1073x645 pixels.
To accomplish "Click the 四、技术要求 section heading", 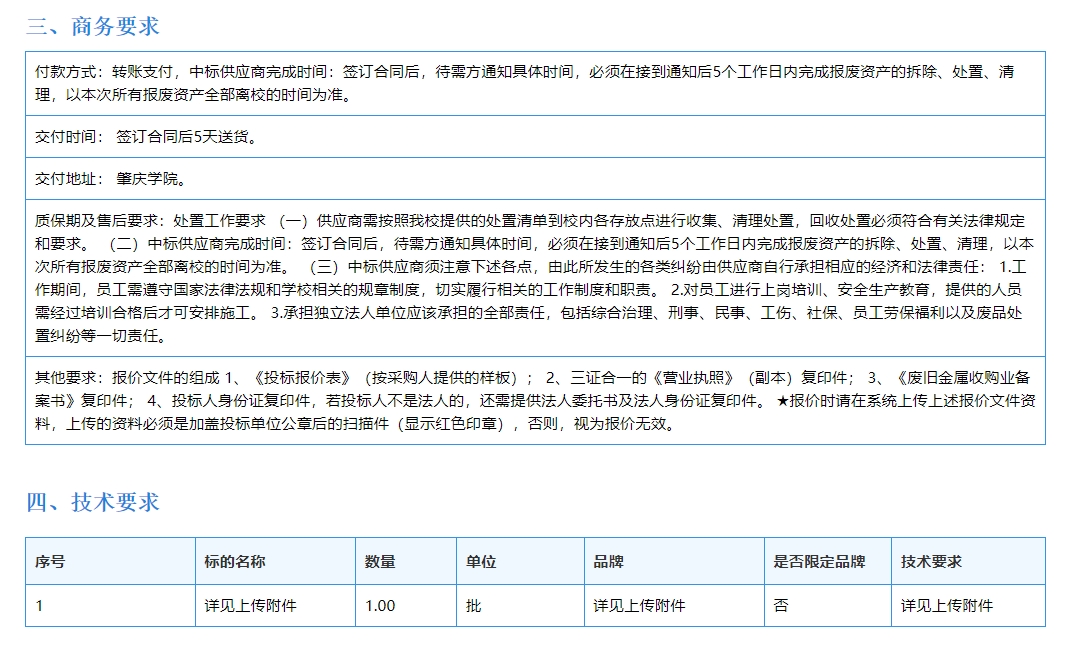I will pyautogui.click(x=92, y=502).
